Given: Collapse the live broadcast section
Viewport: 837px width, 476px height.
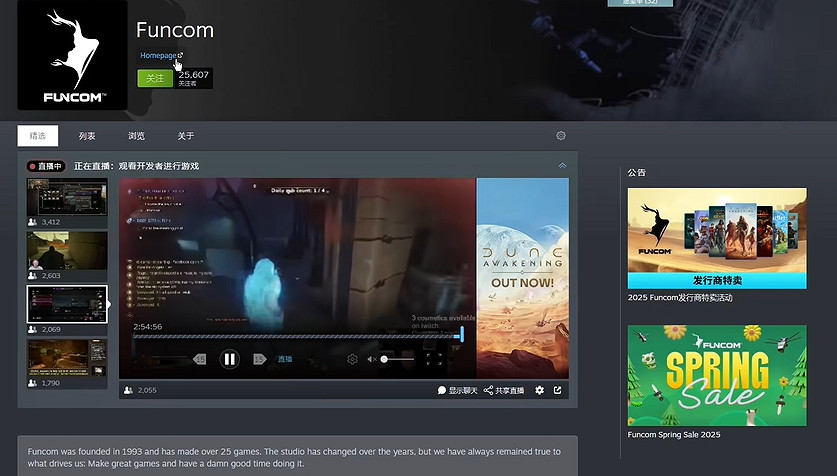Looking at the screenshot, I should pyautogui.click(x=562, y=165).
